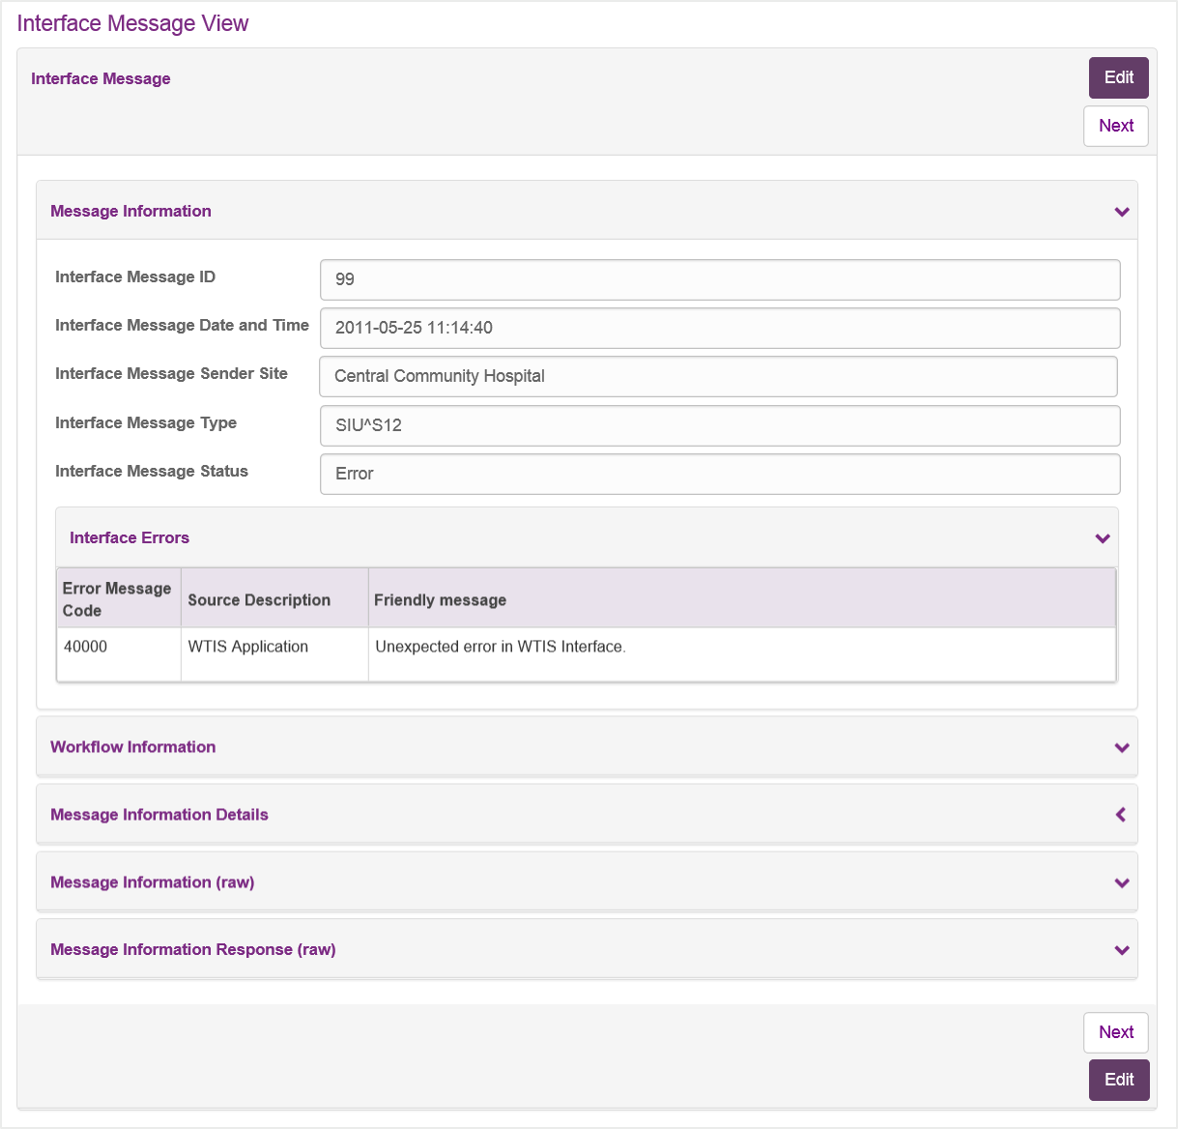Click the Interface Message ID field

click(x=720, y=279)
